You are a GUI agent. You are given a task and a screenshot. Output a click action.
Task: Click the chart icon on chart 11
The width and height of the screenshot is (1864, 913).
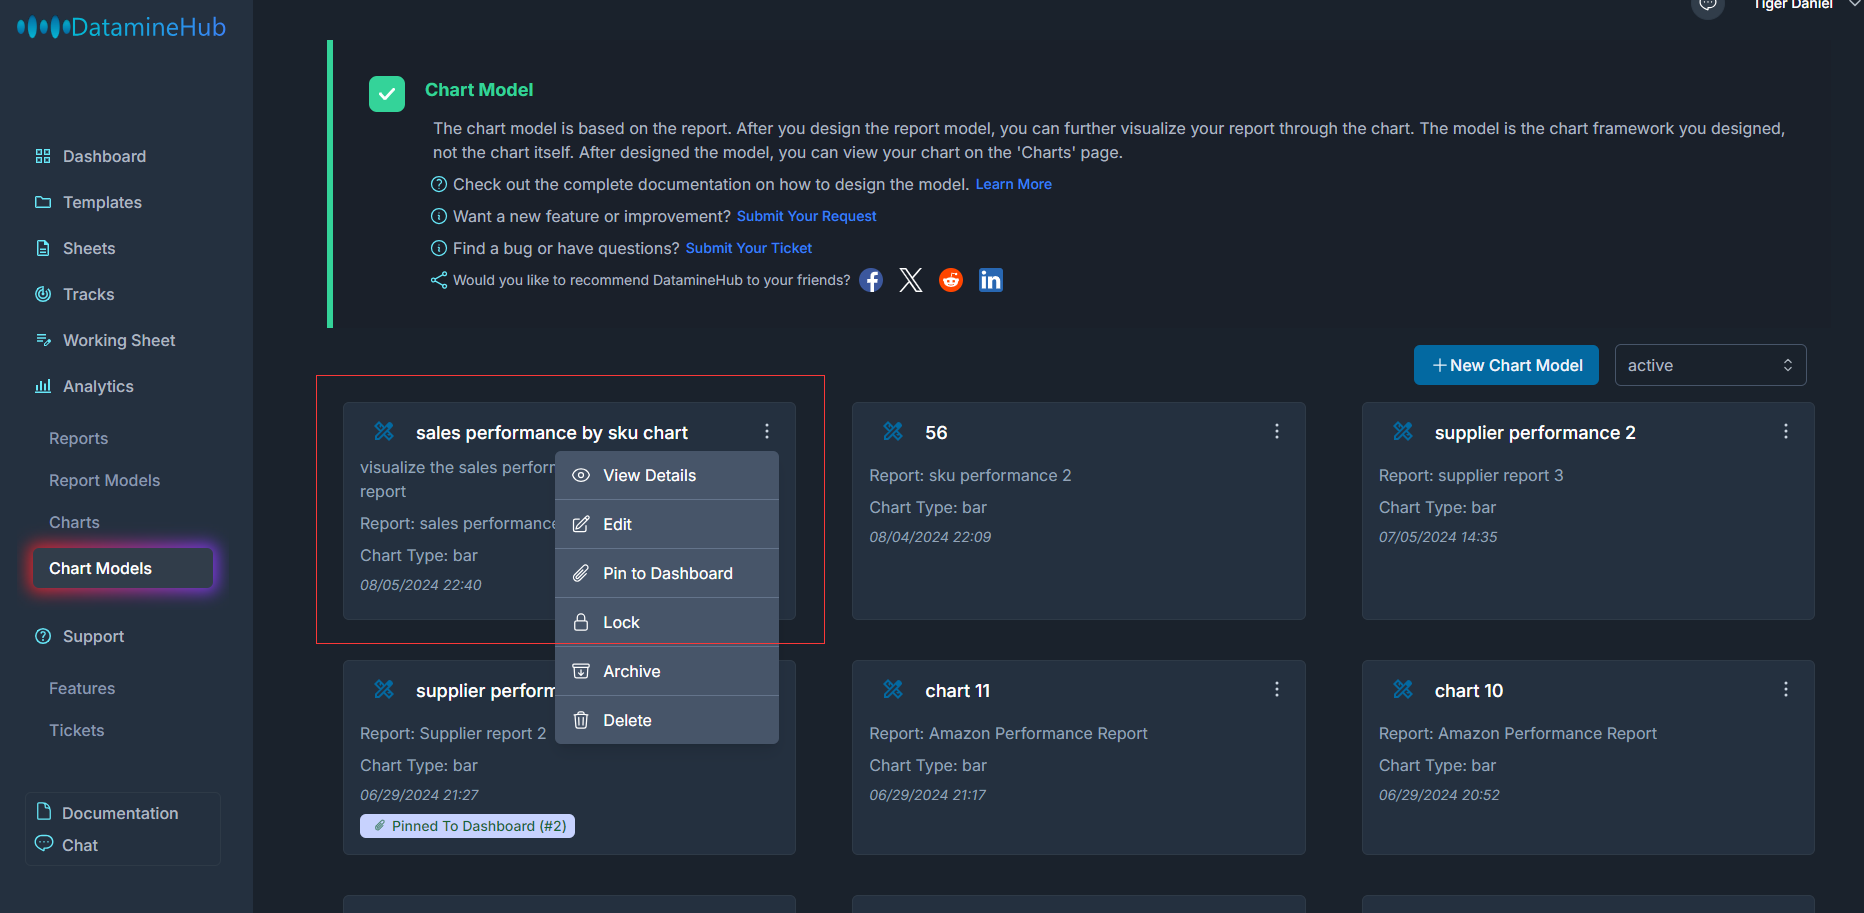(x=893, y=689)
